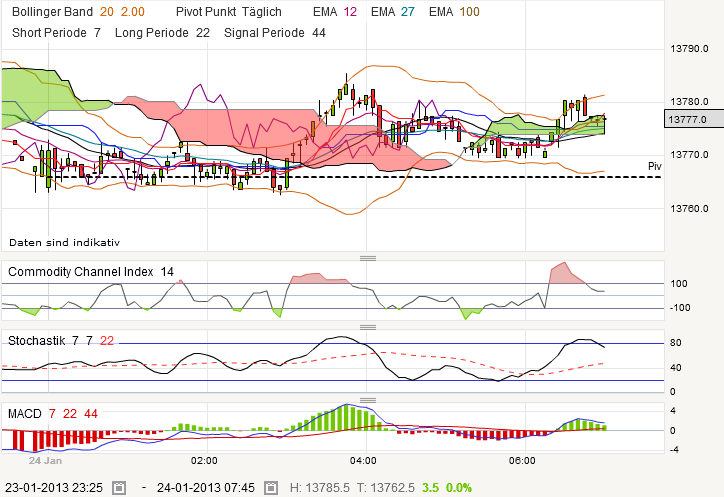Click the EMA 100 period value
This screenshot has height=497, width=724.
tap(470, 12)
